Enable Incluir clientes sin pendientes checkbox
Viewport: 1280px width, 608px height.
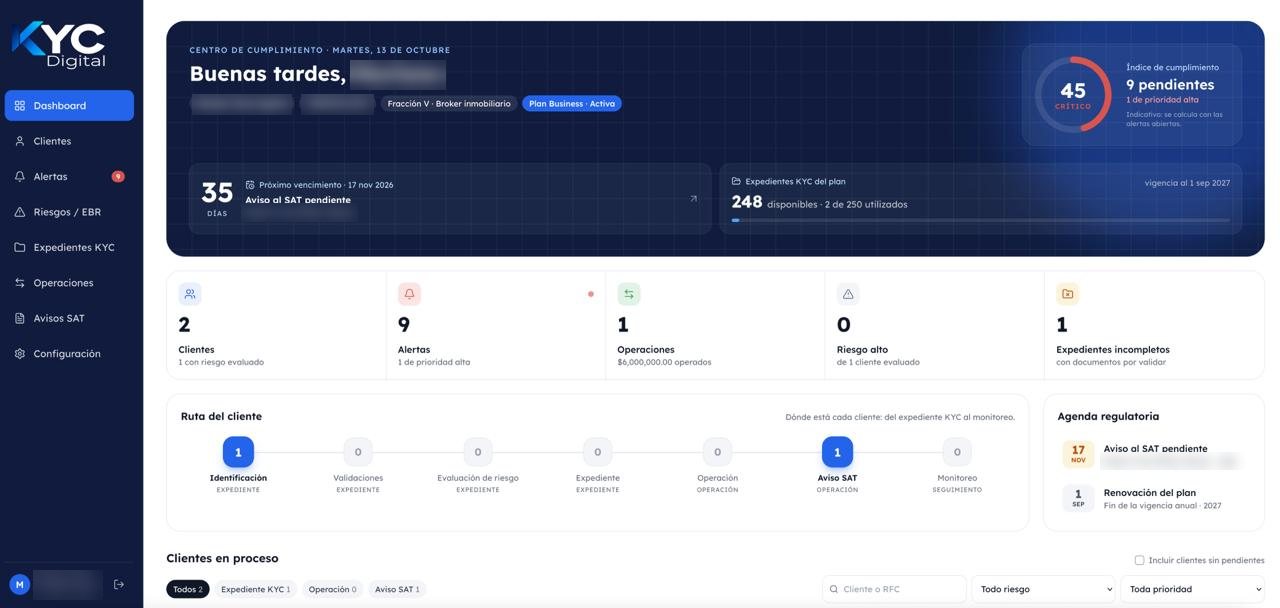1139,560
